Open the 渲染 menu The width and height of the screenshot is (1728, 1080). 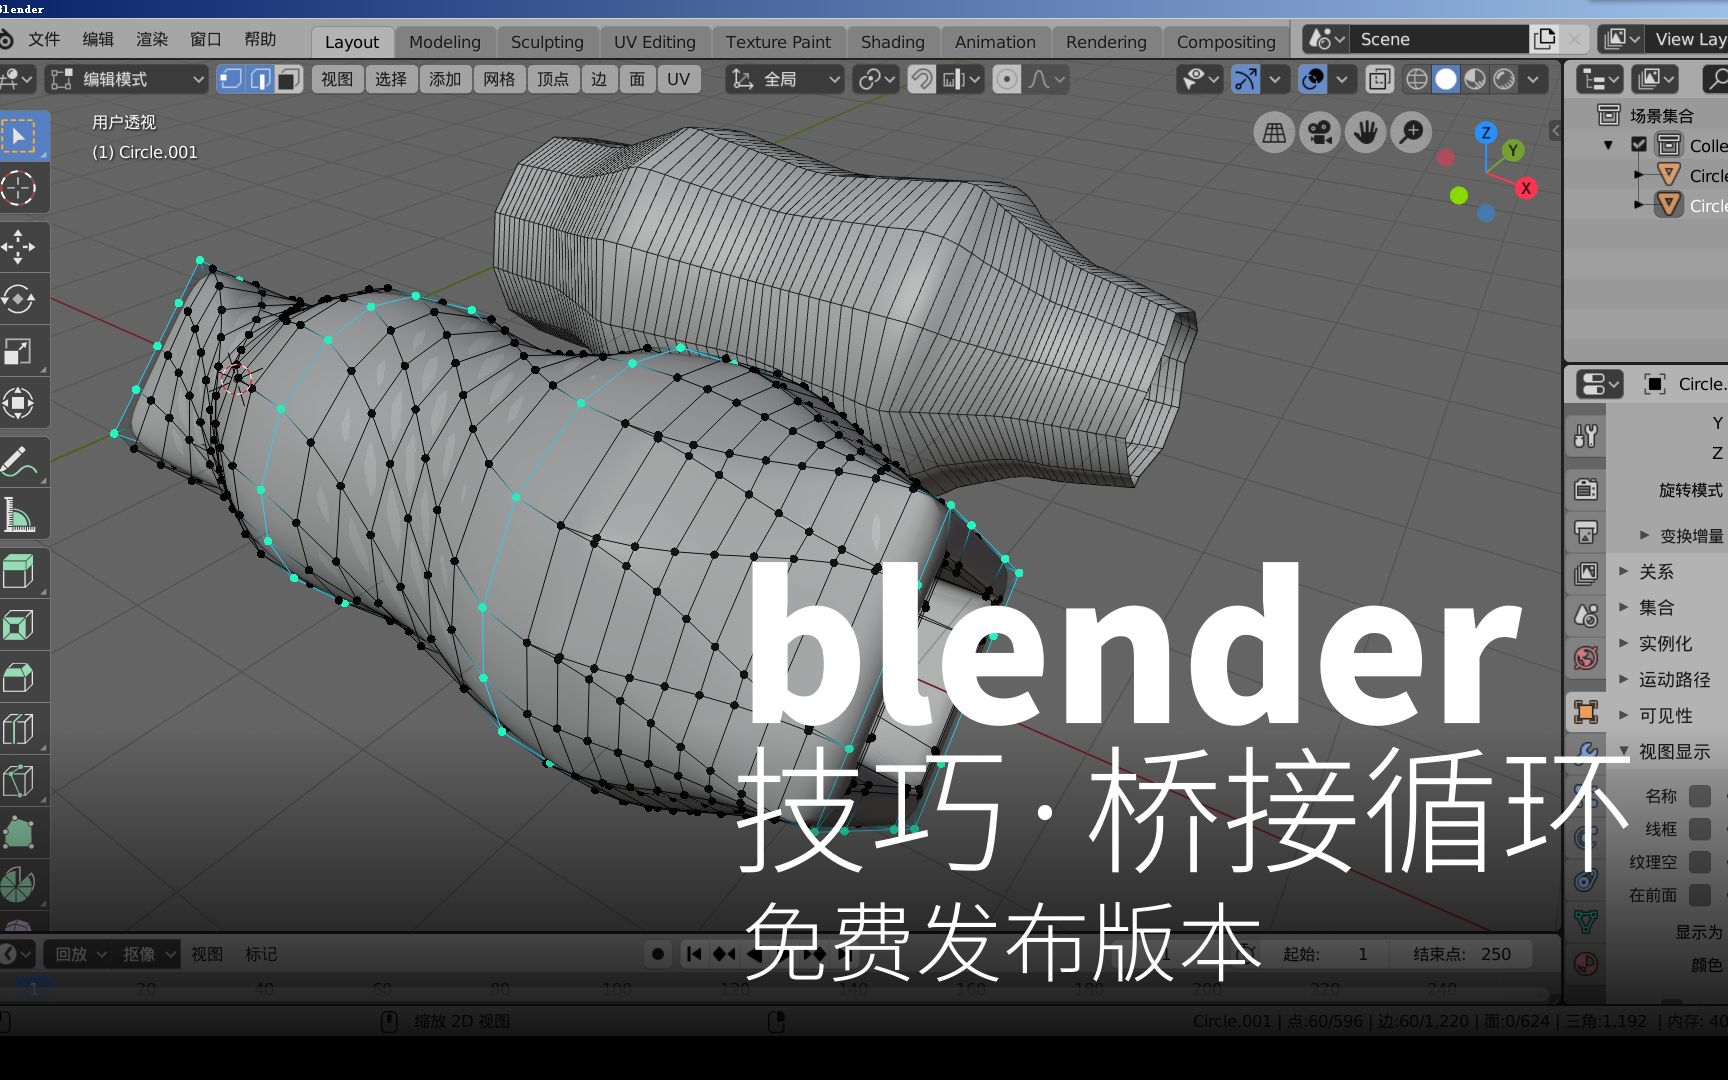pos(151,39)
